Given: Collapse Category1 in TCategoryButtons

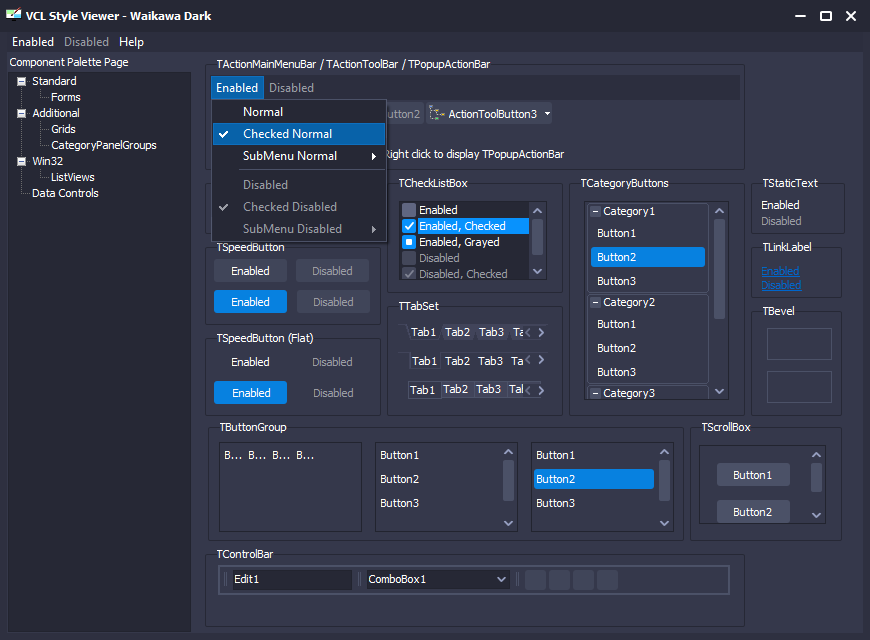Looking at the screenshot, I should coord(595,211).
